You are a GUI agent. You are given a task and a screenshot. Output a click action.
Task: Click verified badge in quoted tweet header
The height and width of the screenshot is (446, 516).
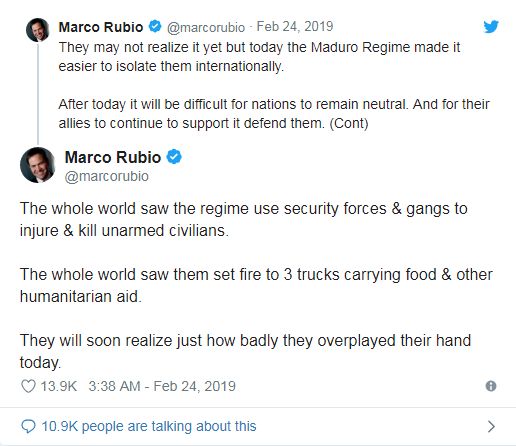point(155,26)
